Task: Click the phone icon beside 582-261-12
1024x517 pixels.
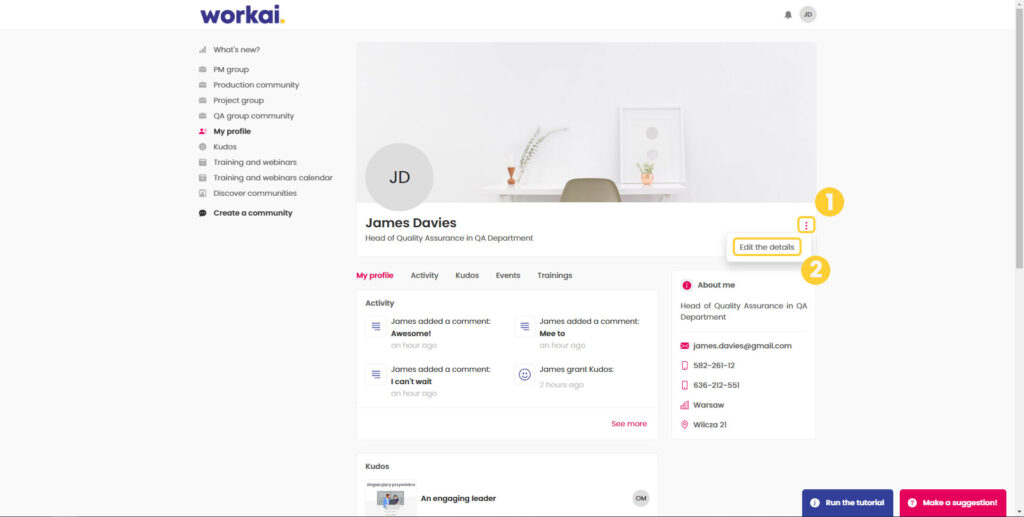Action: pos(684,366)
